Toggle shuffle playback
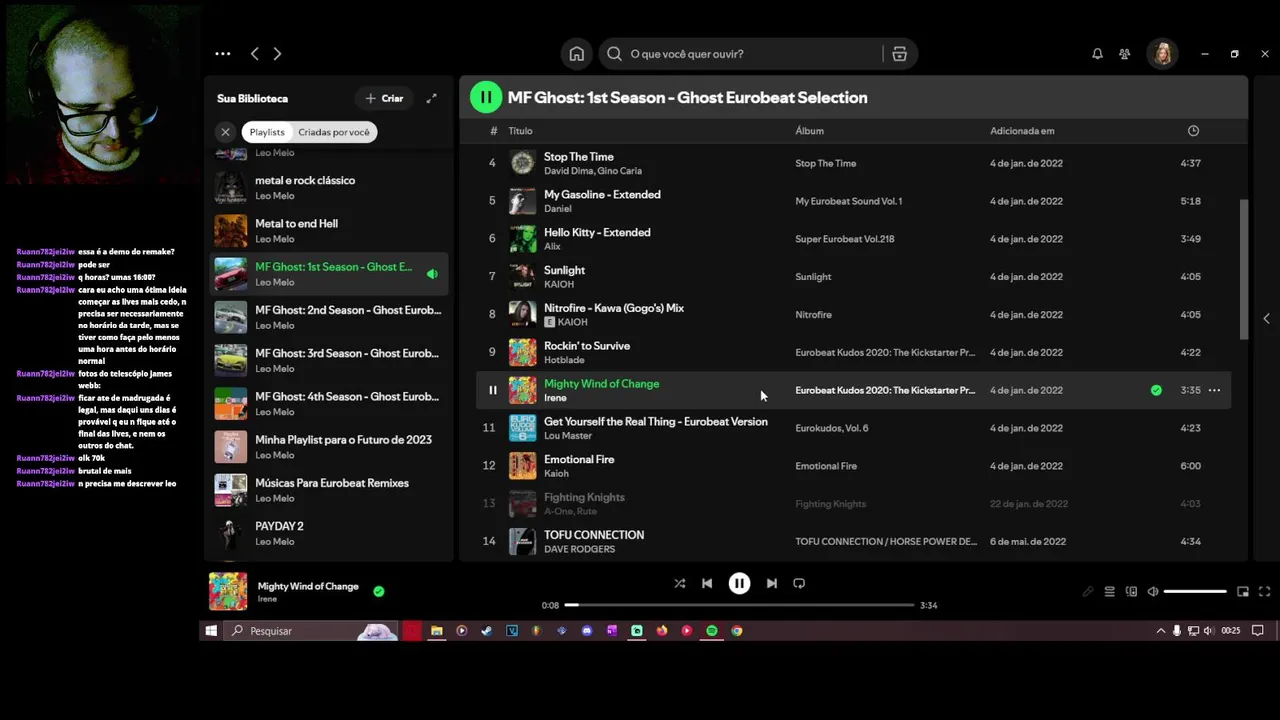1280x720 pixels. coord(680,583)
